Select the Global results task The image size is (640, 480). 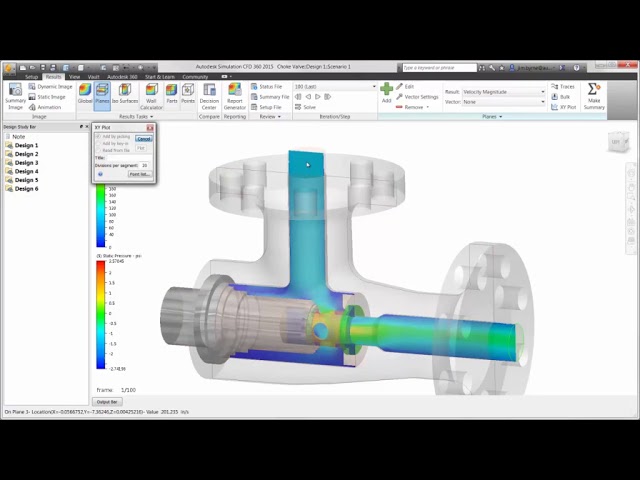[85, 93]
